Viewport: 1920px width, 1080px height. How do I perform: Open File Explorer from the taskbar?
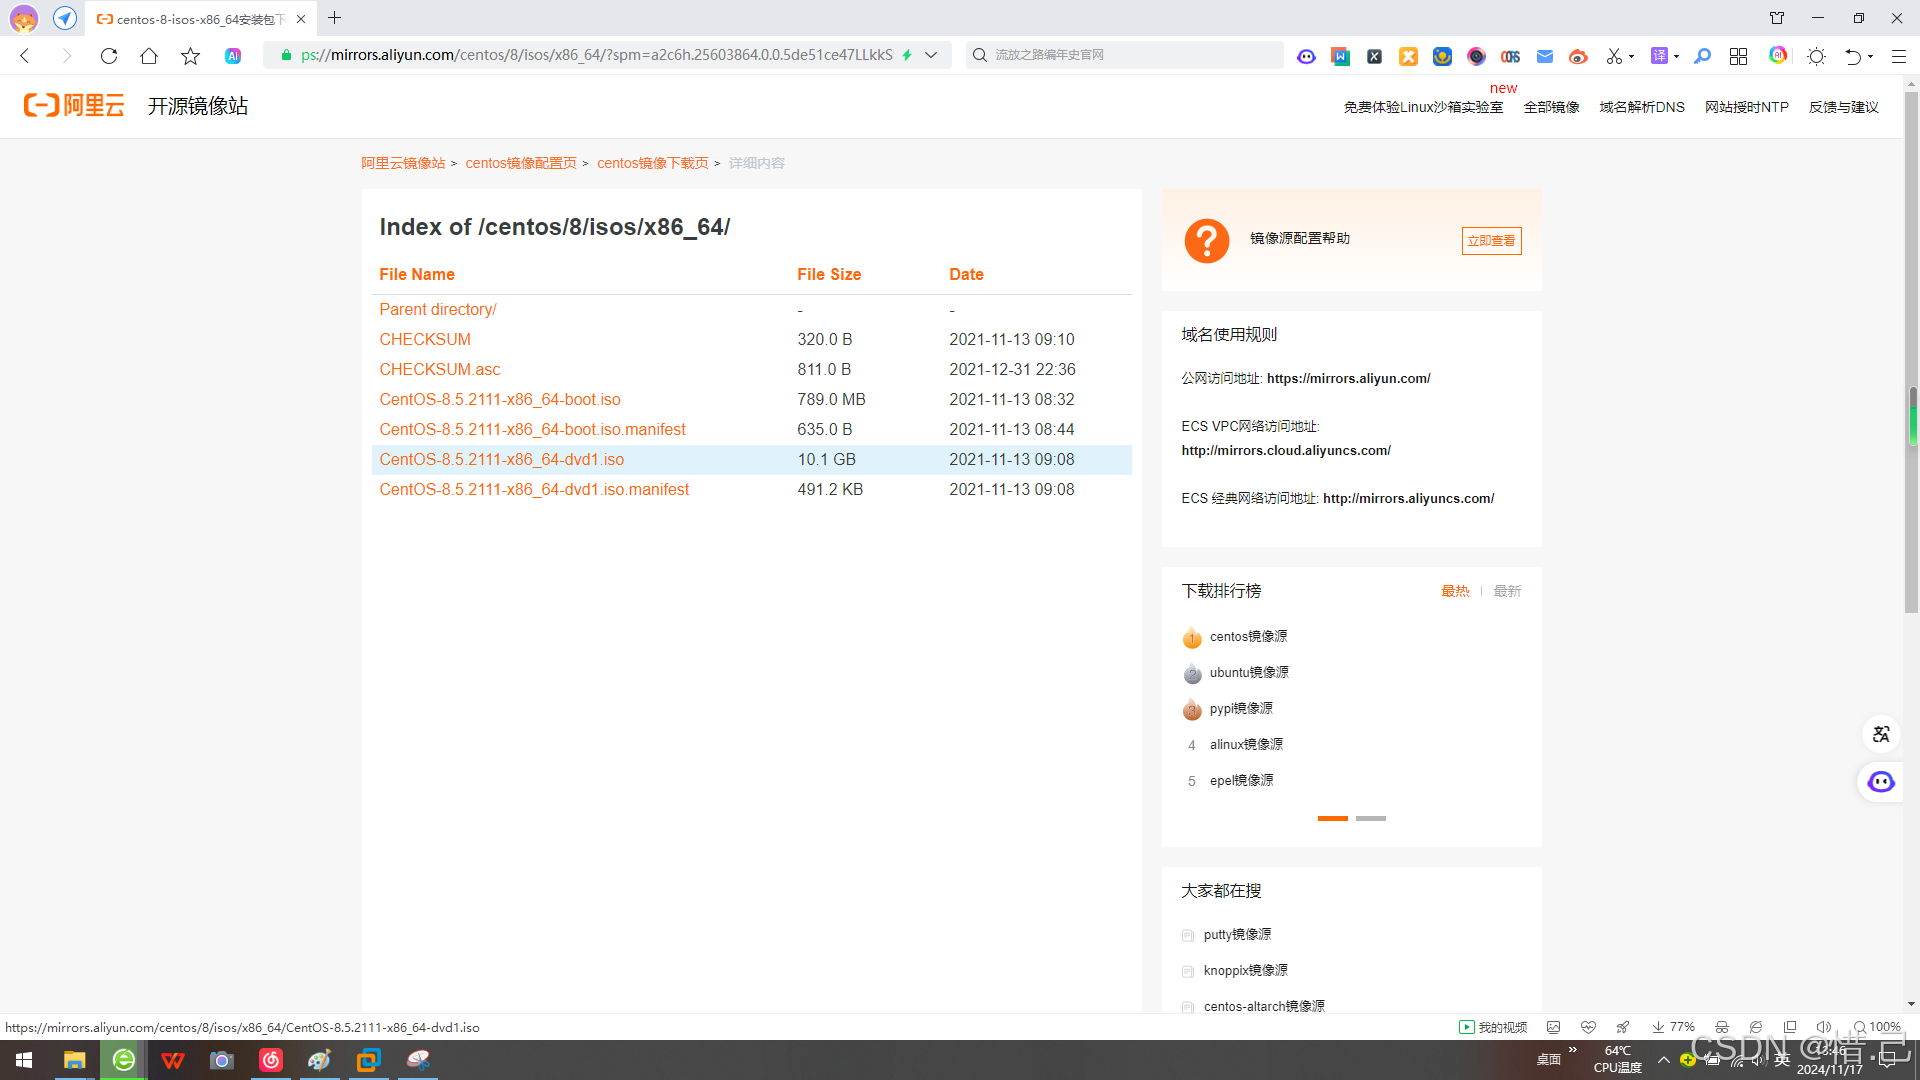[74, 1060]
